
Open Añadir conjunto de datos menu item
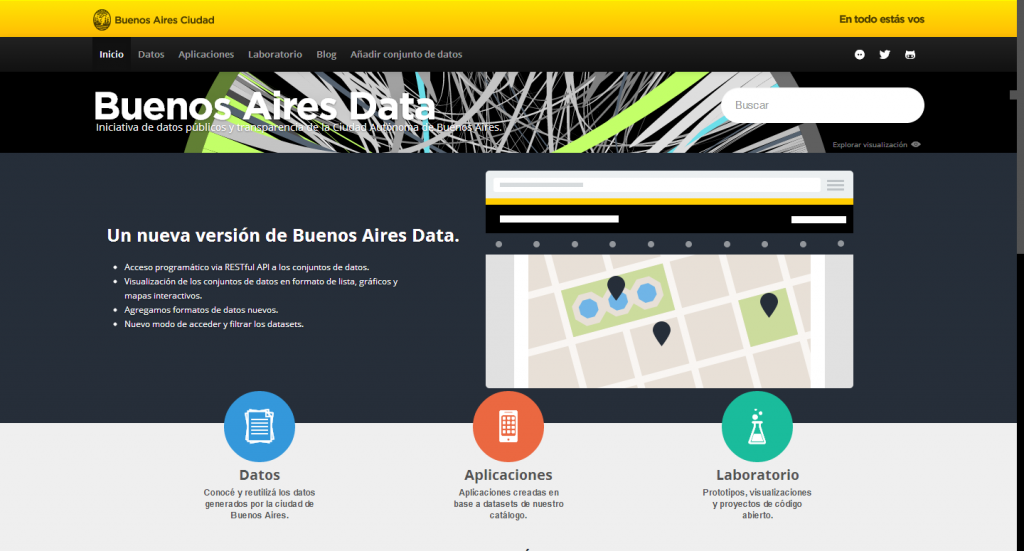(x=406, y=54)
